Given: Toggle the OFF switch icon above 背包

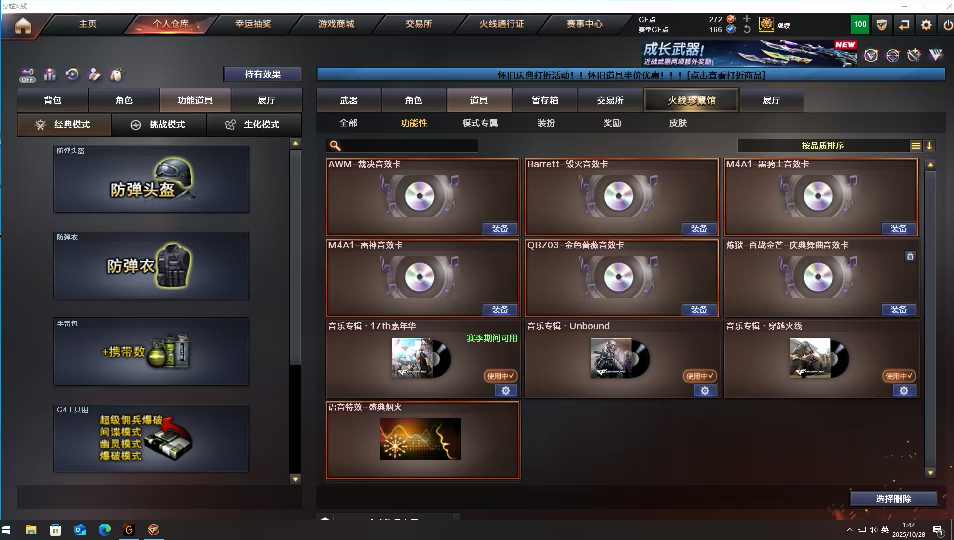Looking at the screenshot, I should (x=27, y=75).
